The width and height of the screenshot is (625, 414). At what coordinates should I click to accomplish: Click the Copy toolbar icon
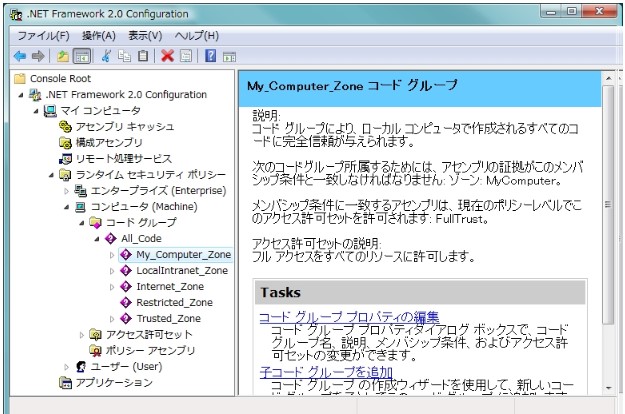coord(124,56)
